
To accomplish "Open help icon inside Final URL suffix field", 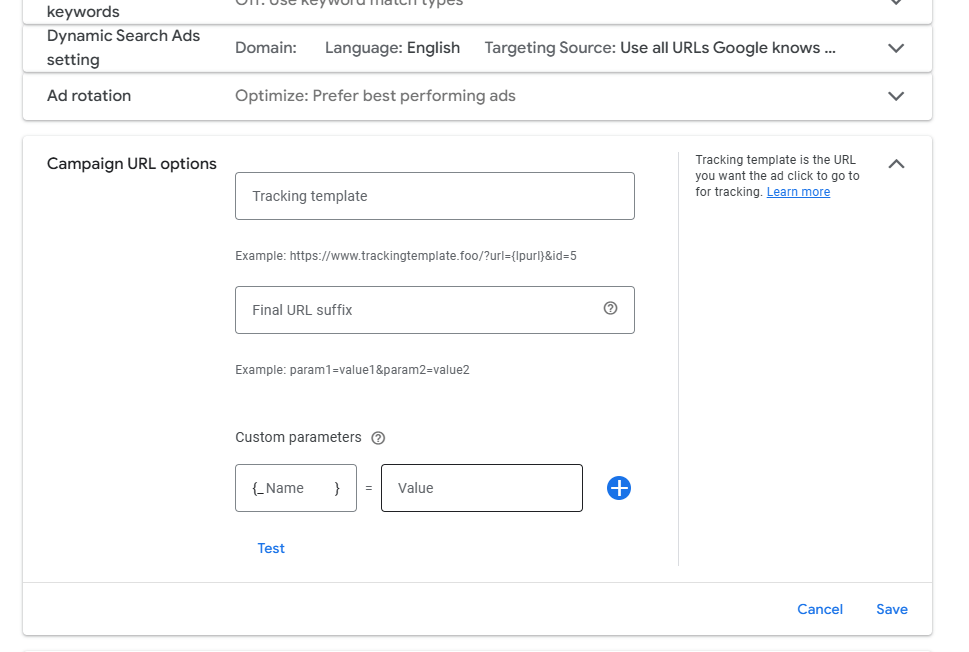I will (611, 308).
